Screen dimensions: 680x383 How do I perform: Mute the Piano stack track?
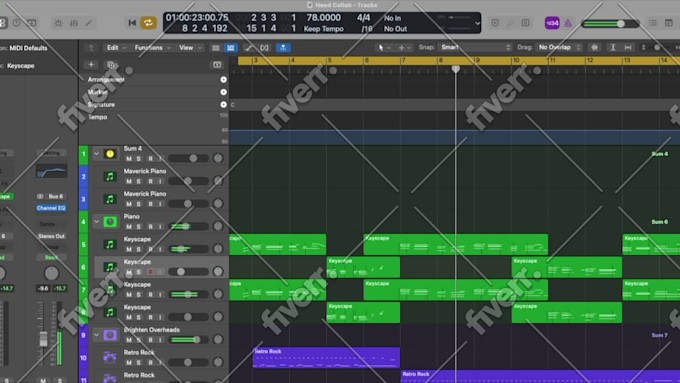pyautogui.click(x=129, y=226)
